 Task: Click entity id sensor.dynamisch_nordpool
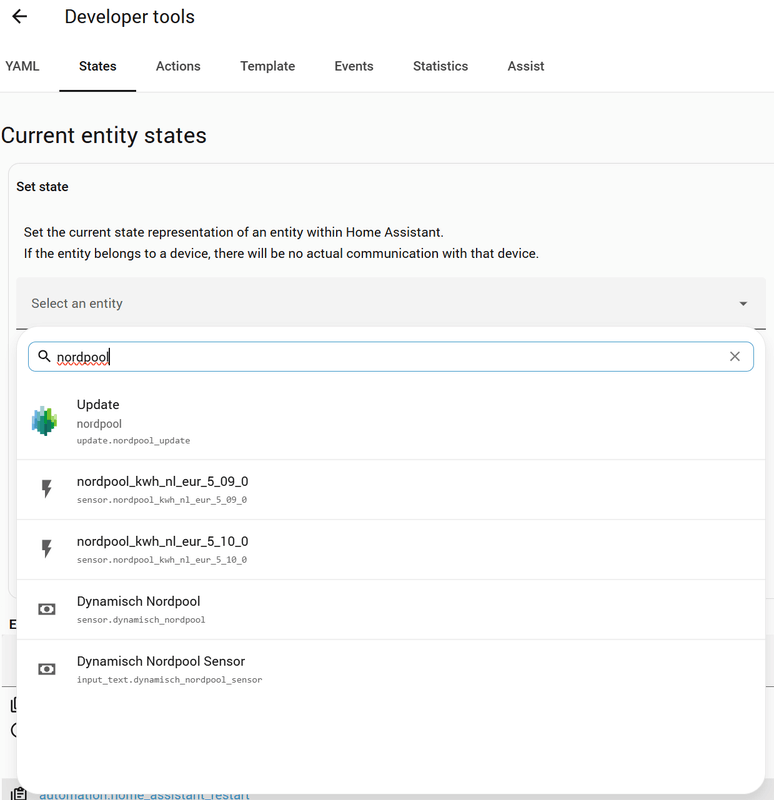coord(141,620)
